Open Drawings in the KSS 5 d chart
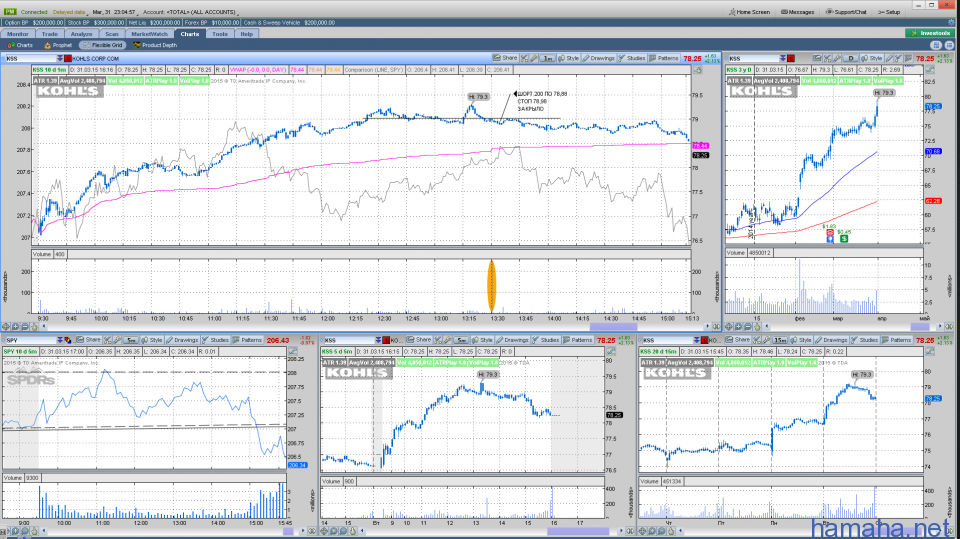Screen dimensions: 960x539 coord(512,340)
